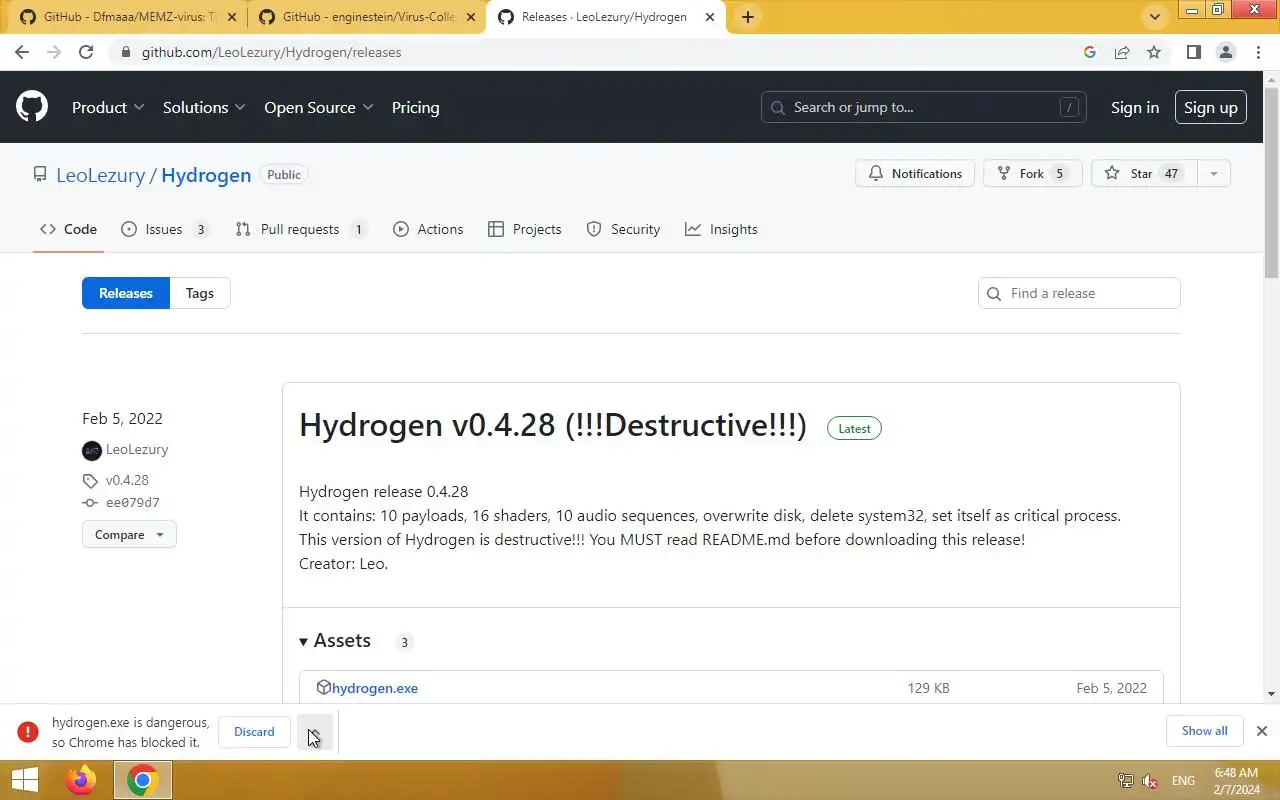Close the downloads bar

(1262, 731)
